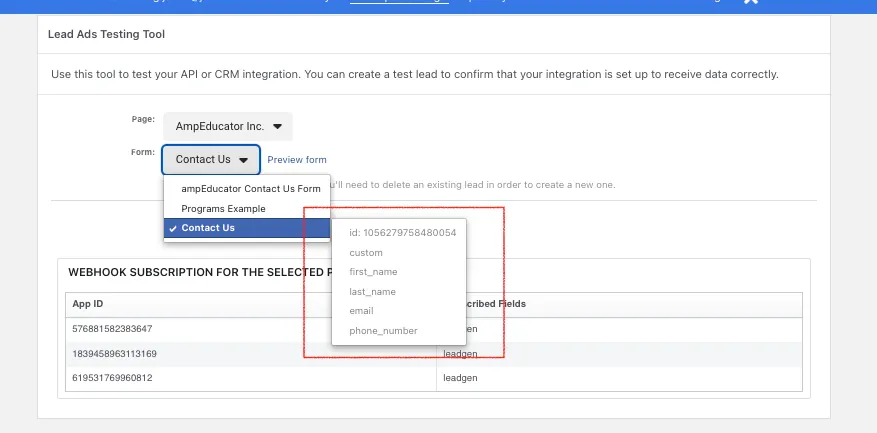Select the checked Contact Us option

(247, 228)
